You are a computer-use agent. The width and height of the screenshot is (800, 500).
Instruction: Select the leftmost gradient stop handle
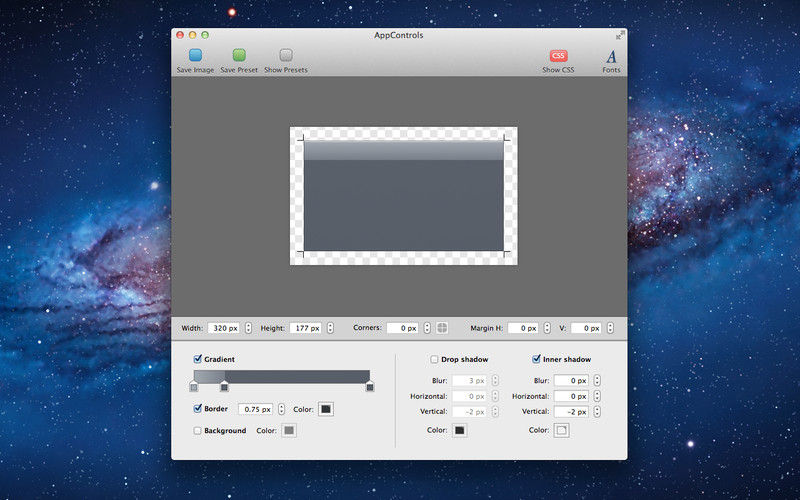click(194, 387)
